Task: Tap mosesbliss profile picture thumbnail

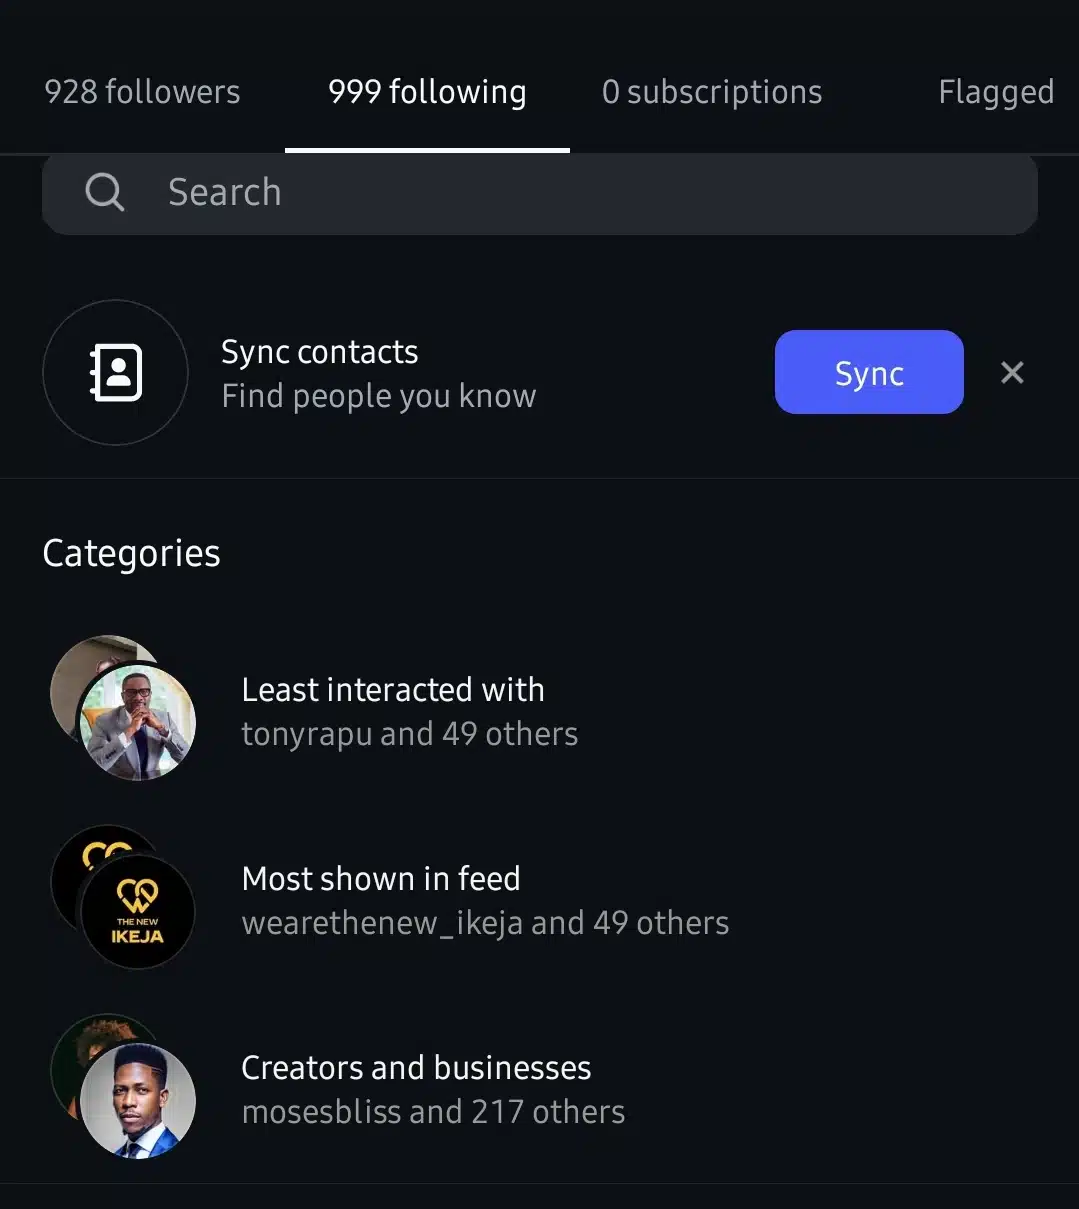Action: tap(137, 1100)
